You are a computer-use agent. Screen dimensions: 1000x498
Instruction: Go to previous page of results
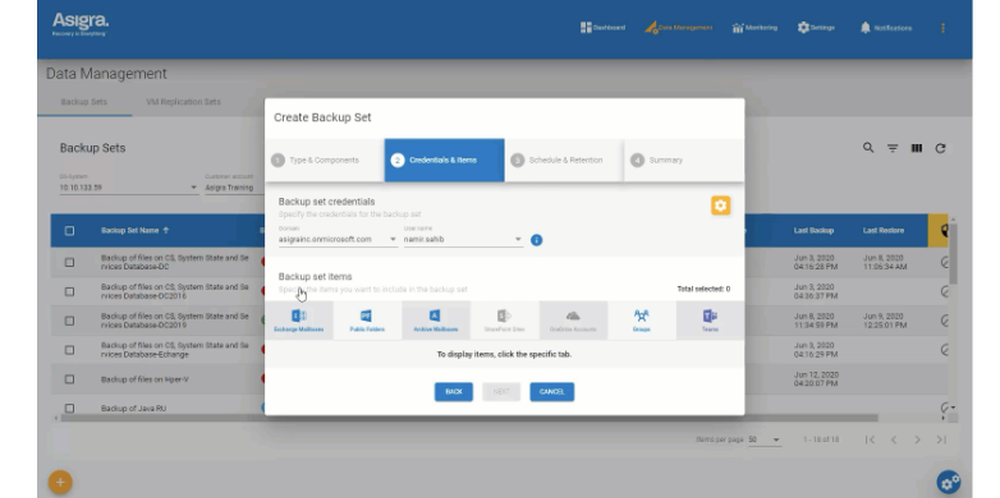[893, 439]
